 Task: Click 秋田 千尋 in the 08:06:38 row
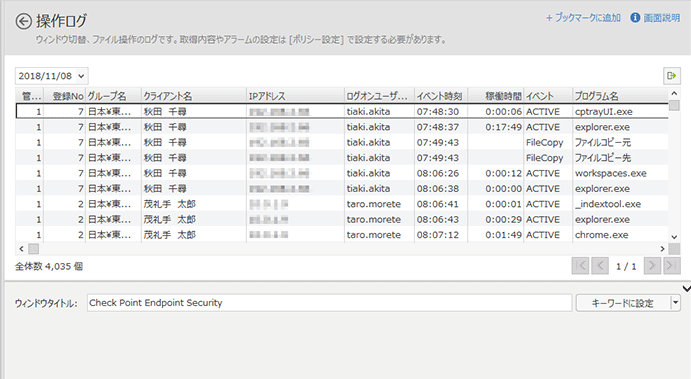click(x=165, y=189)
